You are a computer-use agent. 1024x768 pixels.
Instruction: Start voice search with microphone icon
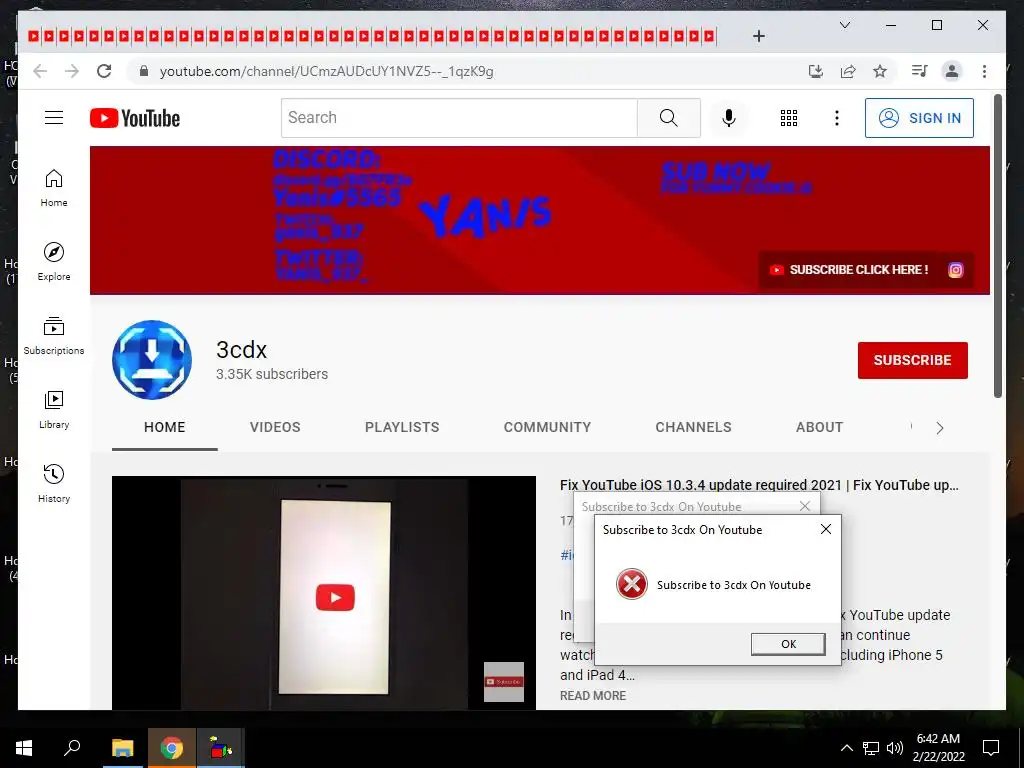coord(729,118)
